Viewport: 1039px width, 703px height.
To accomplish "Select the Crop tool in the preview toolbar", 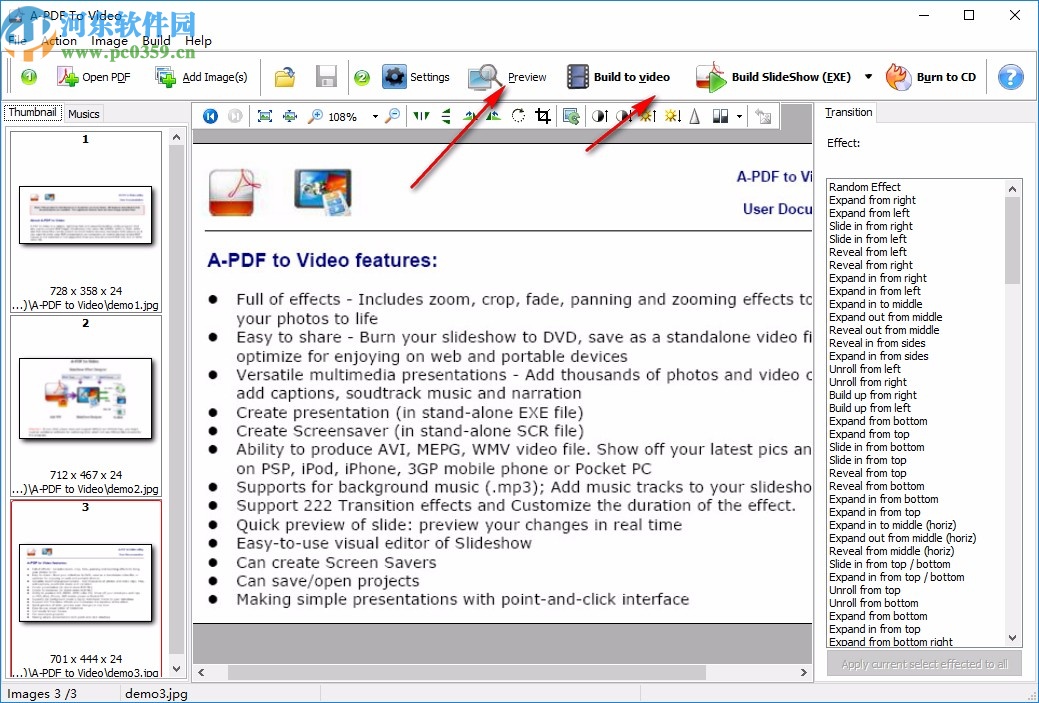I will (x=543, y=116).
